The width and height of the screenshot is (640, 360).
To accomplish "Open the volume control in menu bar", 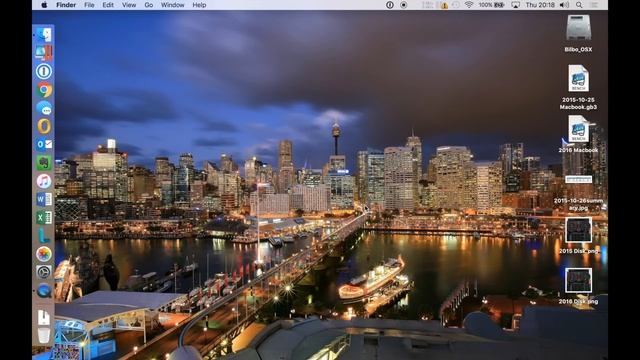I will click(x=564, y=5).
